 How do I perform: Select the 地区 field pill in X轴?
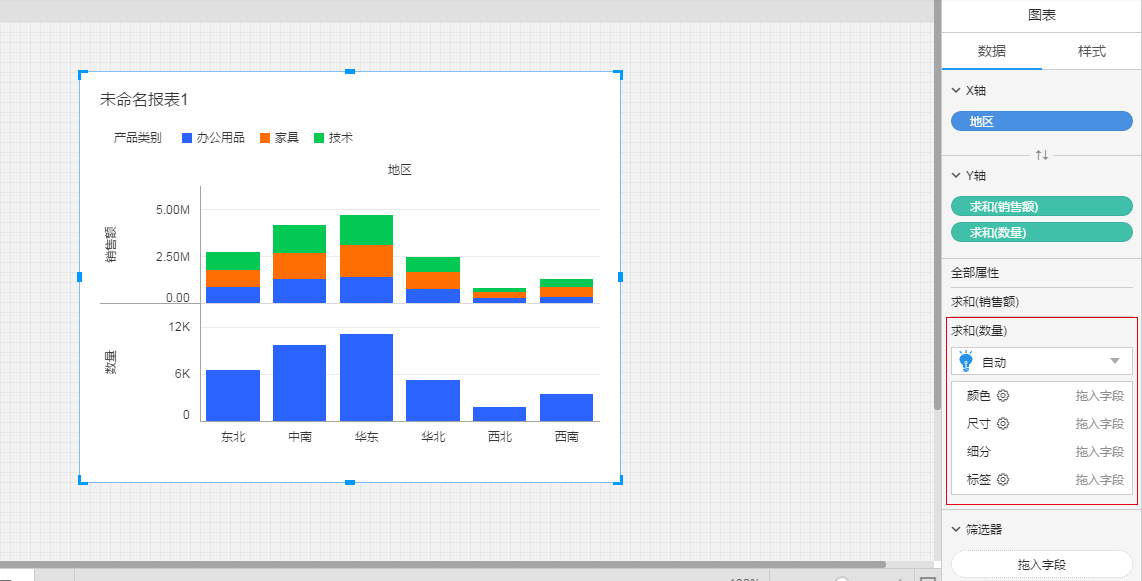point(1041,122)
